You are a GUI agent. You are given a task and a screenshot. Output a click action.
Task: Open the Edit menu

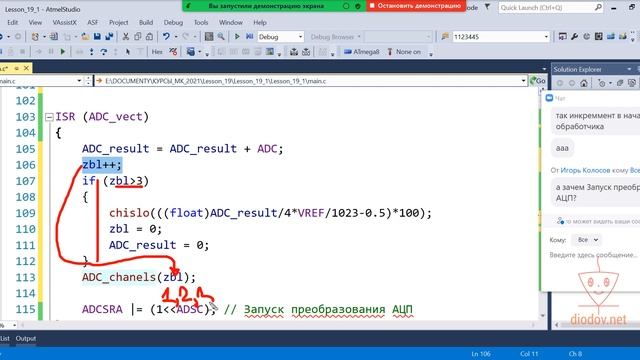pyautogui.click(x=13, y=22)
